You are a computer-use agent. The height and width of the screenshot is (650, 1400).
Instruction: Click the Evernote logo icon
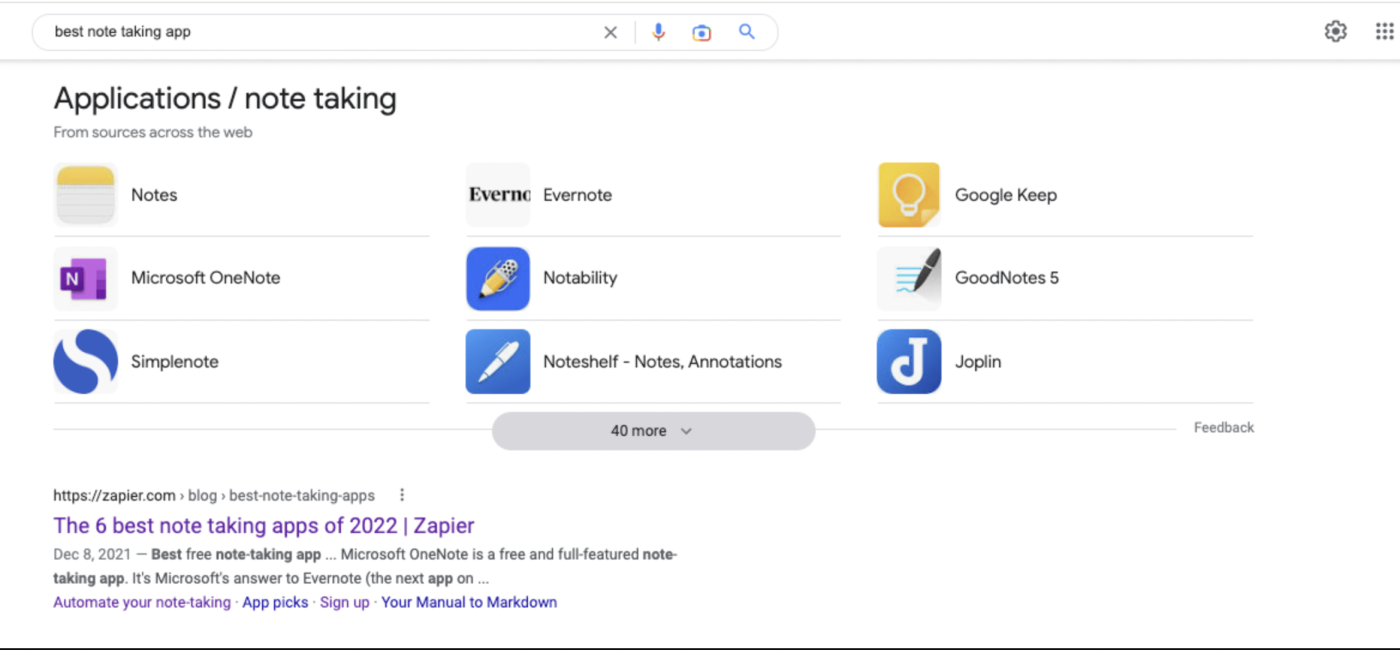498,195
